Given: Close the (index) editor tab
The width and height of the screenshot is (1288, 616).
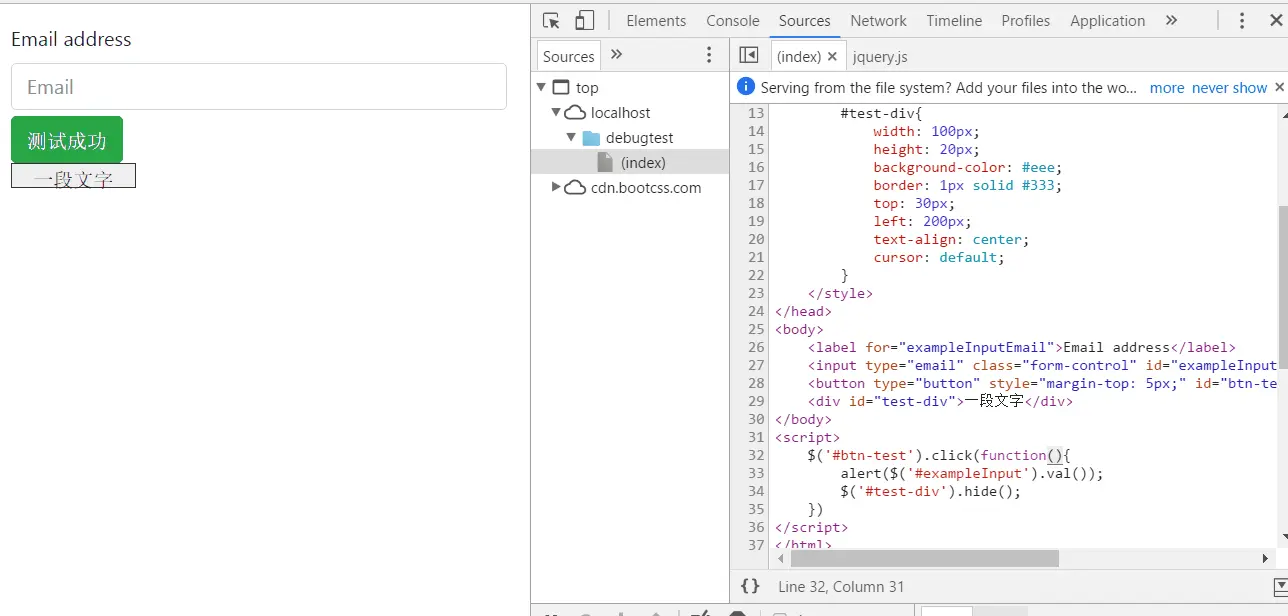Looking at the screenshot, I should [832, 57].
